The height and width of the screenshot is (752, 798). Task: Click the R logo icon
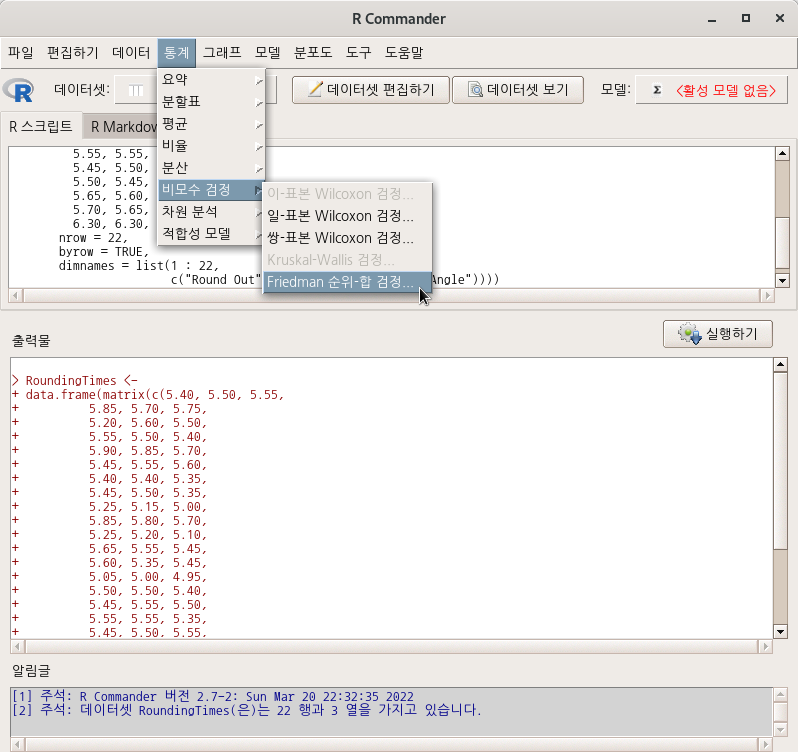[19, 91]
